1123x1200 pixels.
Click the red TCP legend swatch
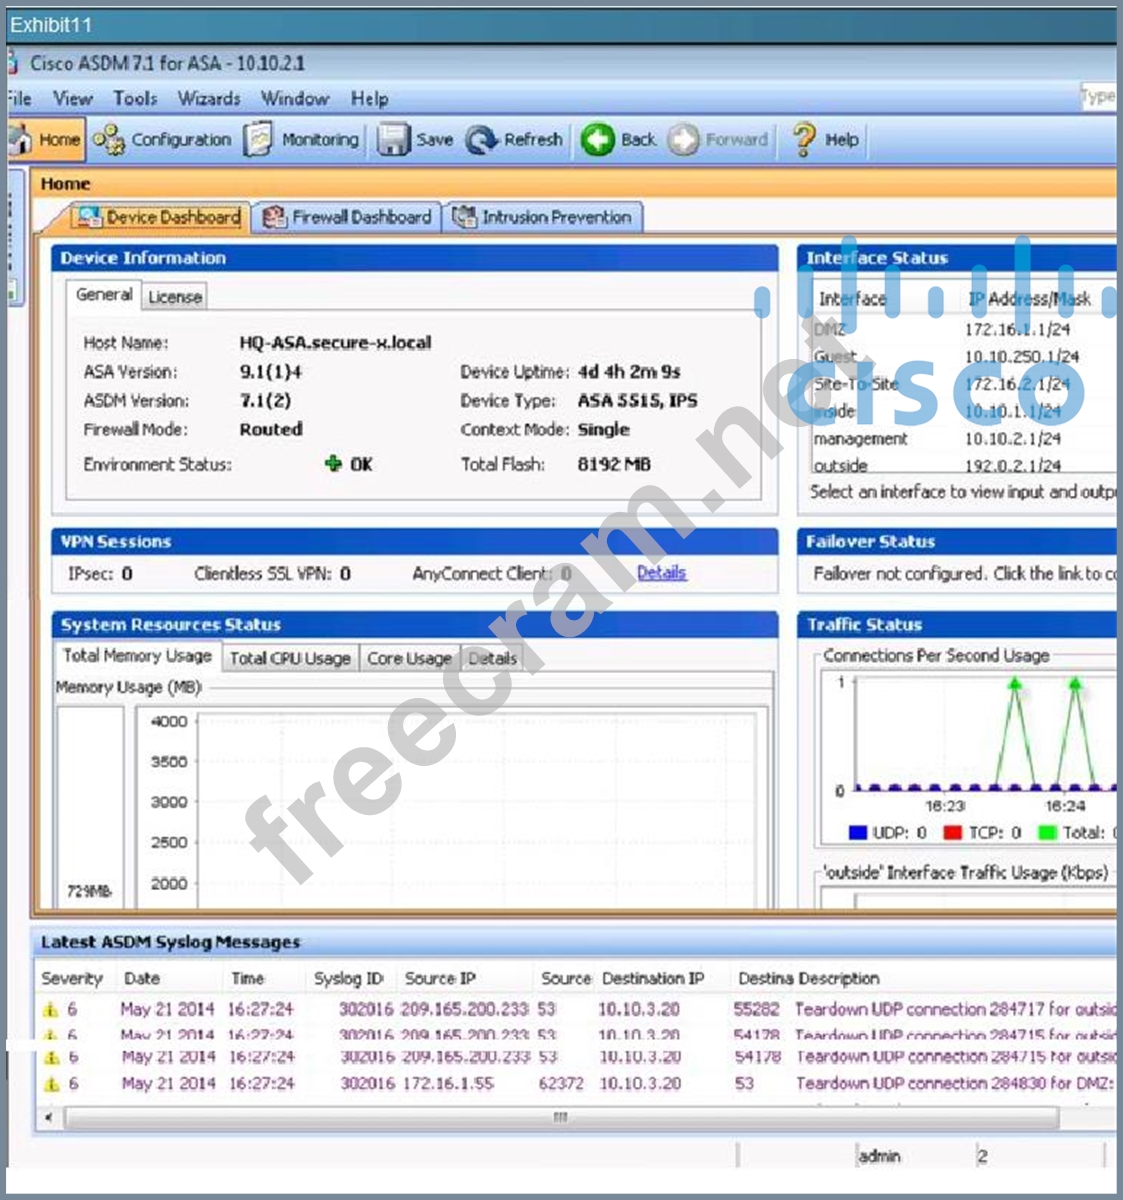pyautogui.click(x=952, y=832)
